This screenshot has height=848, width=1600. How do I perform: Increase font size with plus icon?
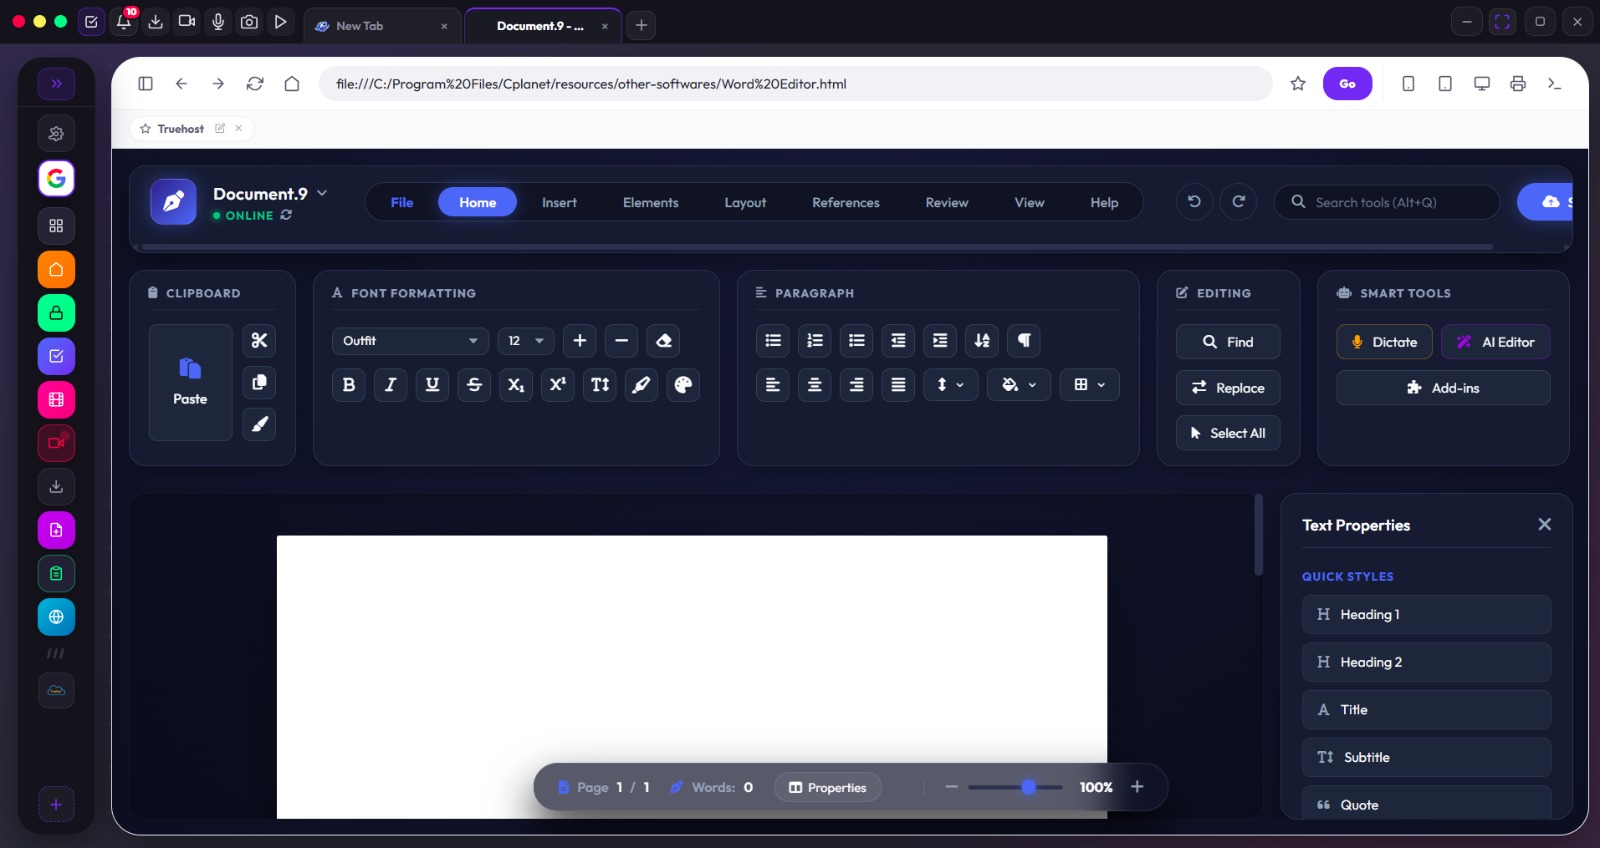[x=579, y=341]
